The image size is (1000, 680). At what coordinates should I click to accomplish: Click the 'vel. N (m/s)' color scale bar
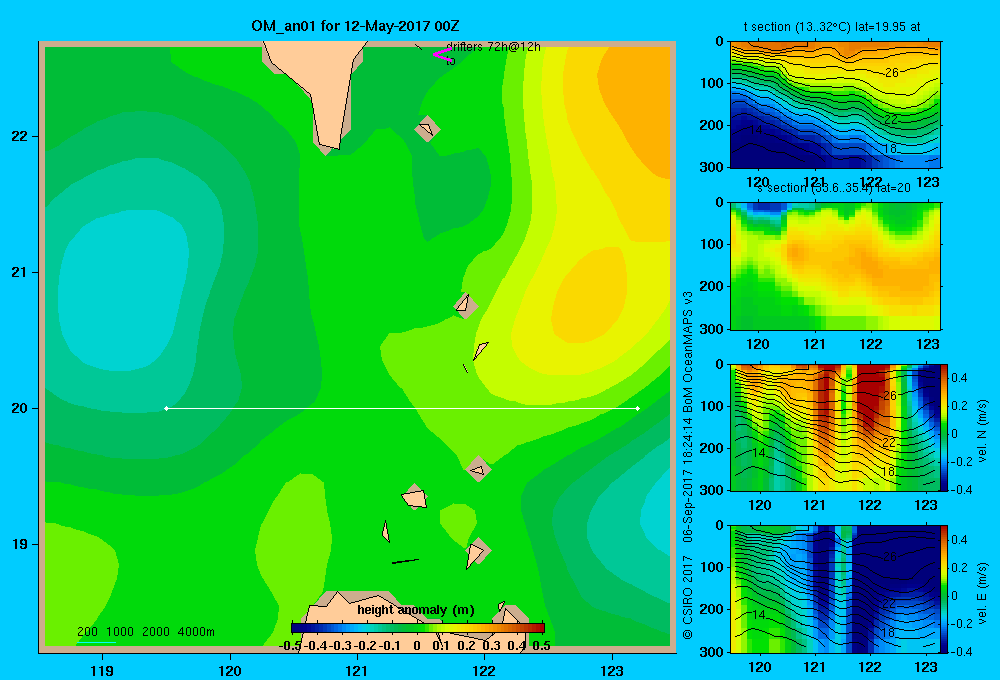click(945, 427)
